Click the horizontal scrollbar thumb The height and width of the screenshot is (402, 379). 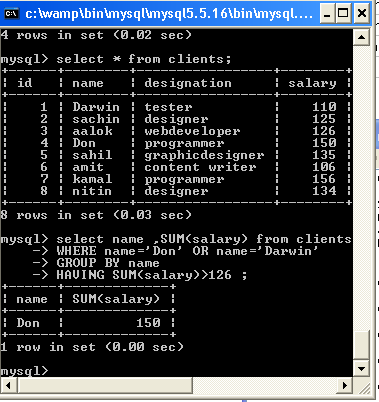click(x=105, y=386)
